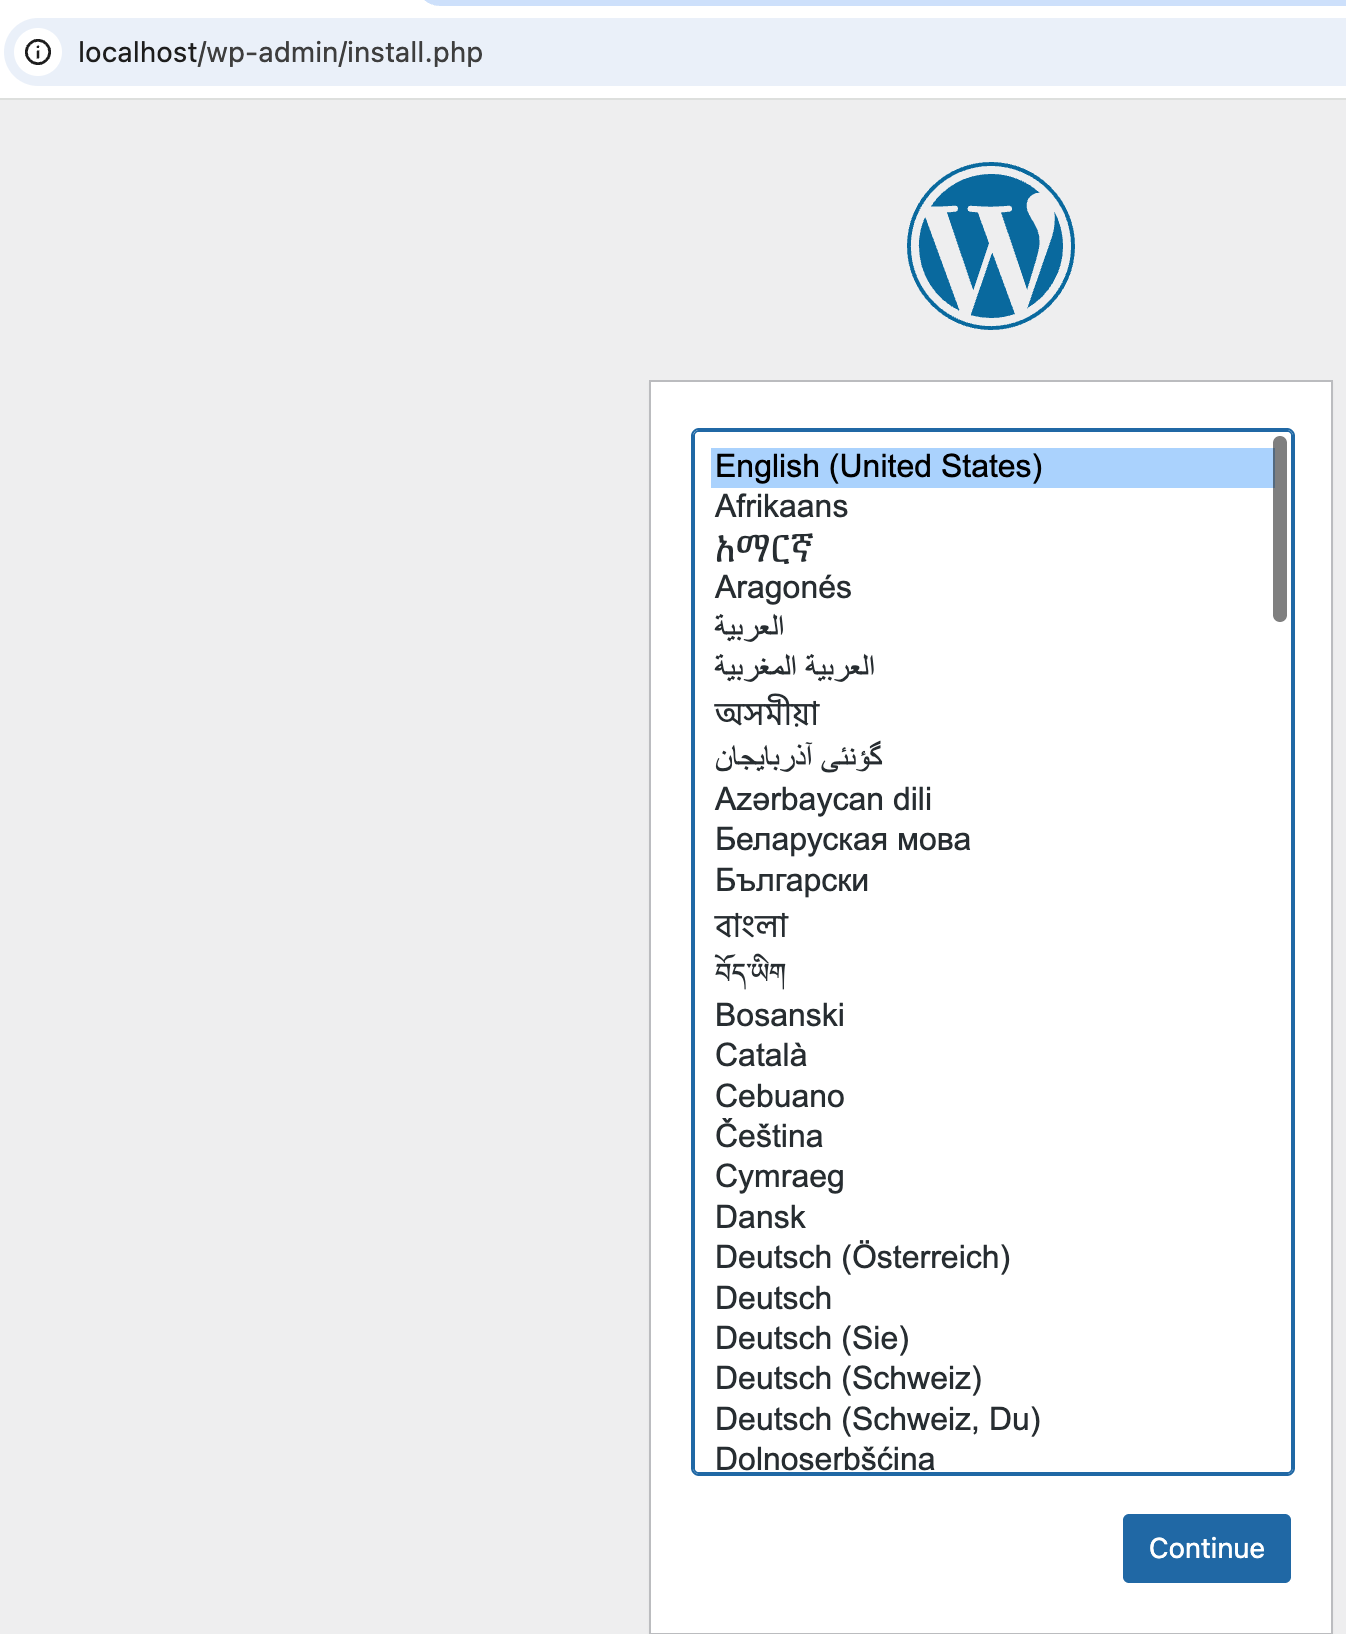Choose Bosanski from the language list

779,1016
